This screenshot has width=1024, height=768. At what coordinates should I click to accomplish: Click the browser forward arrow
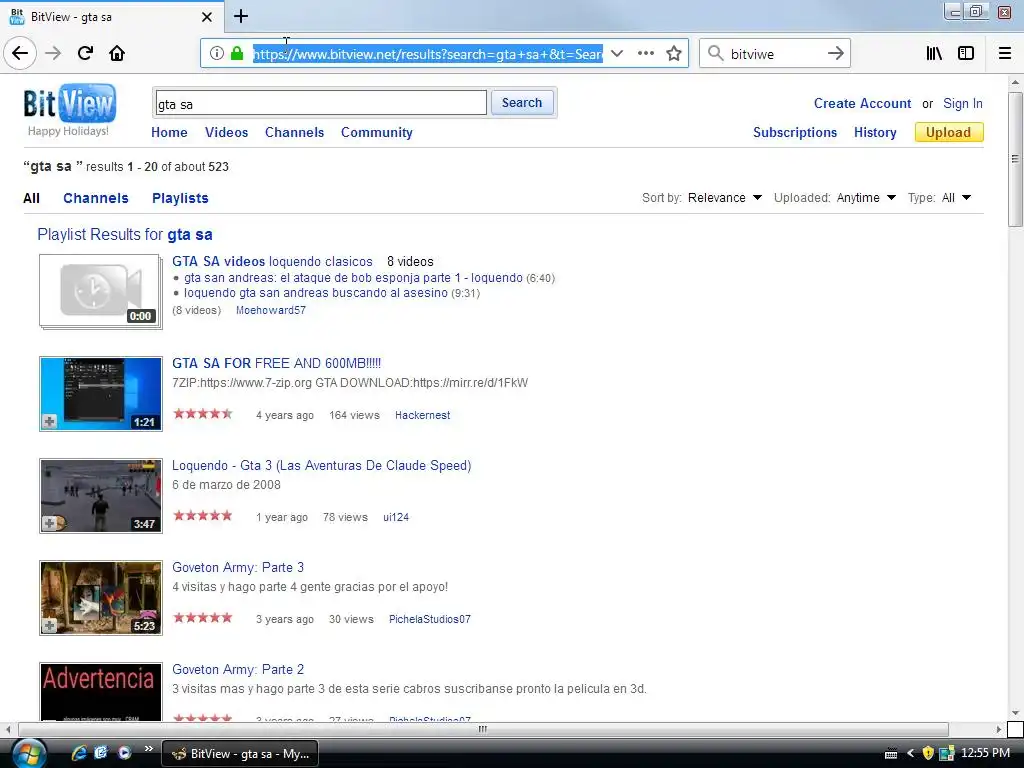pos(53,54)
